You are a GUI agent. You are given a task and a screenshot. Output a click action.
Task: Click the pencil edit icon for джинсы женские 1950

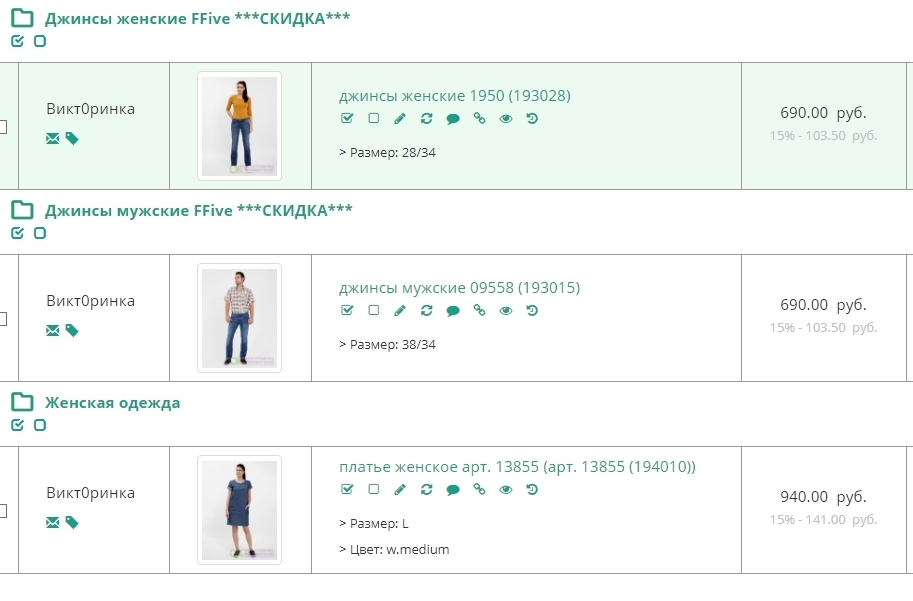(x=400, y=118)
